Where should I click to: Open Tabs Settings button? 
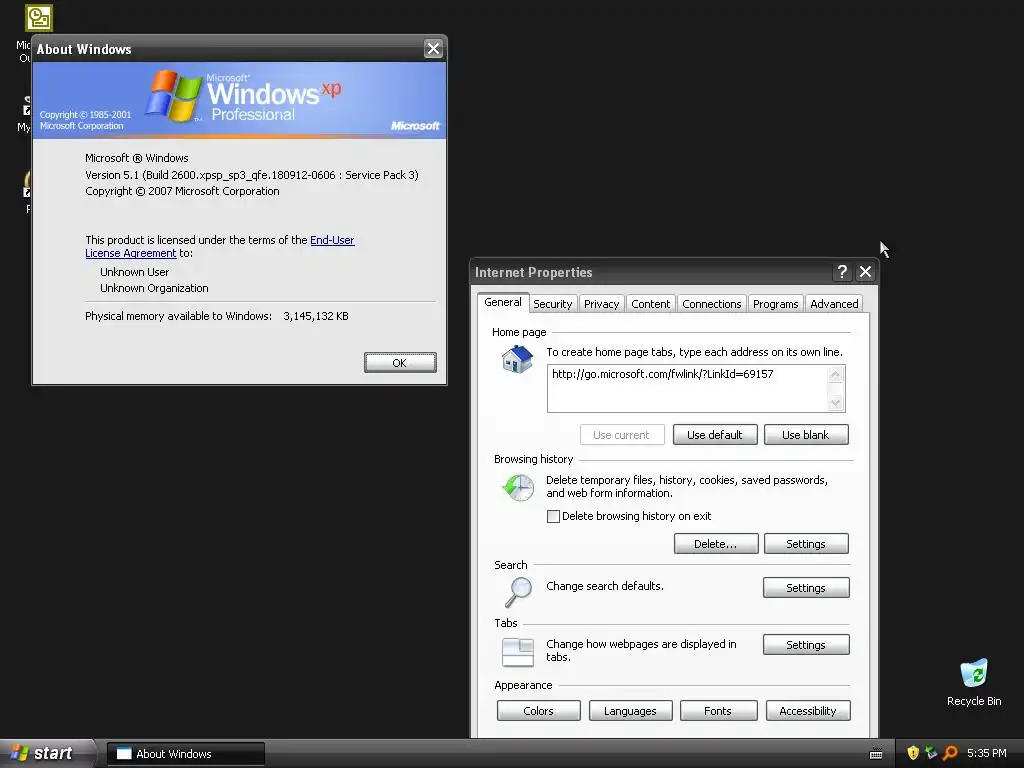pyautogui.click(x=806, y=645)
